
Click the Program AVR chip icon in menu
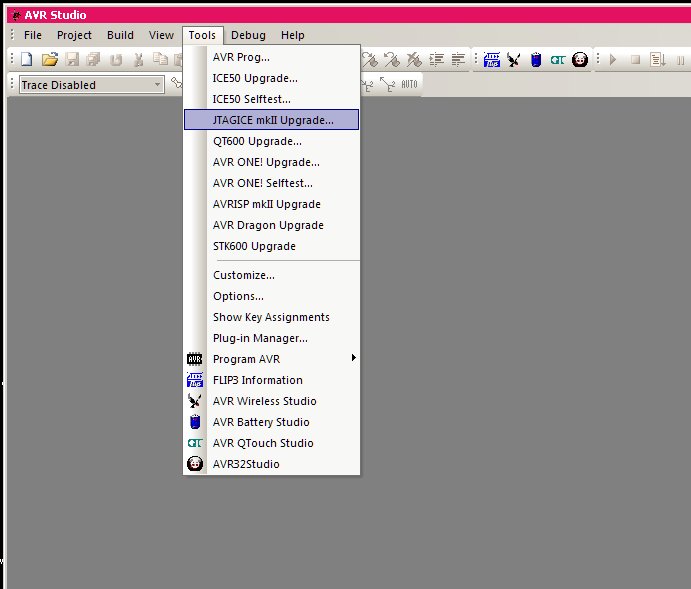click(194, 359)
